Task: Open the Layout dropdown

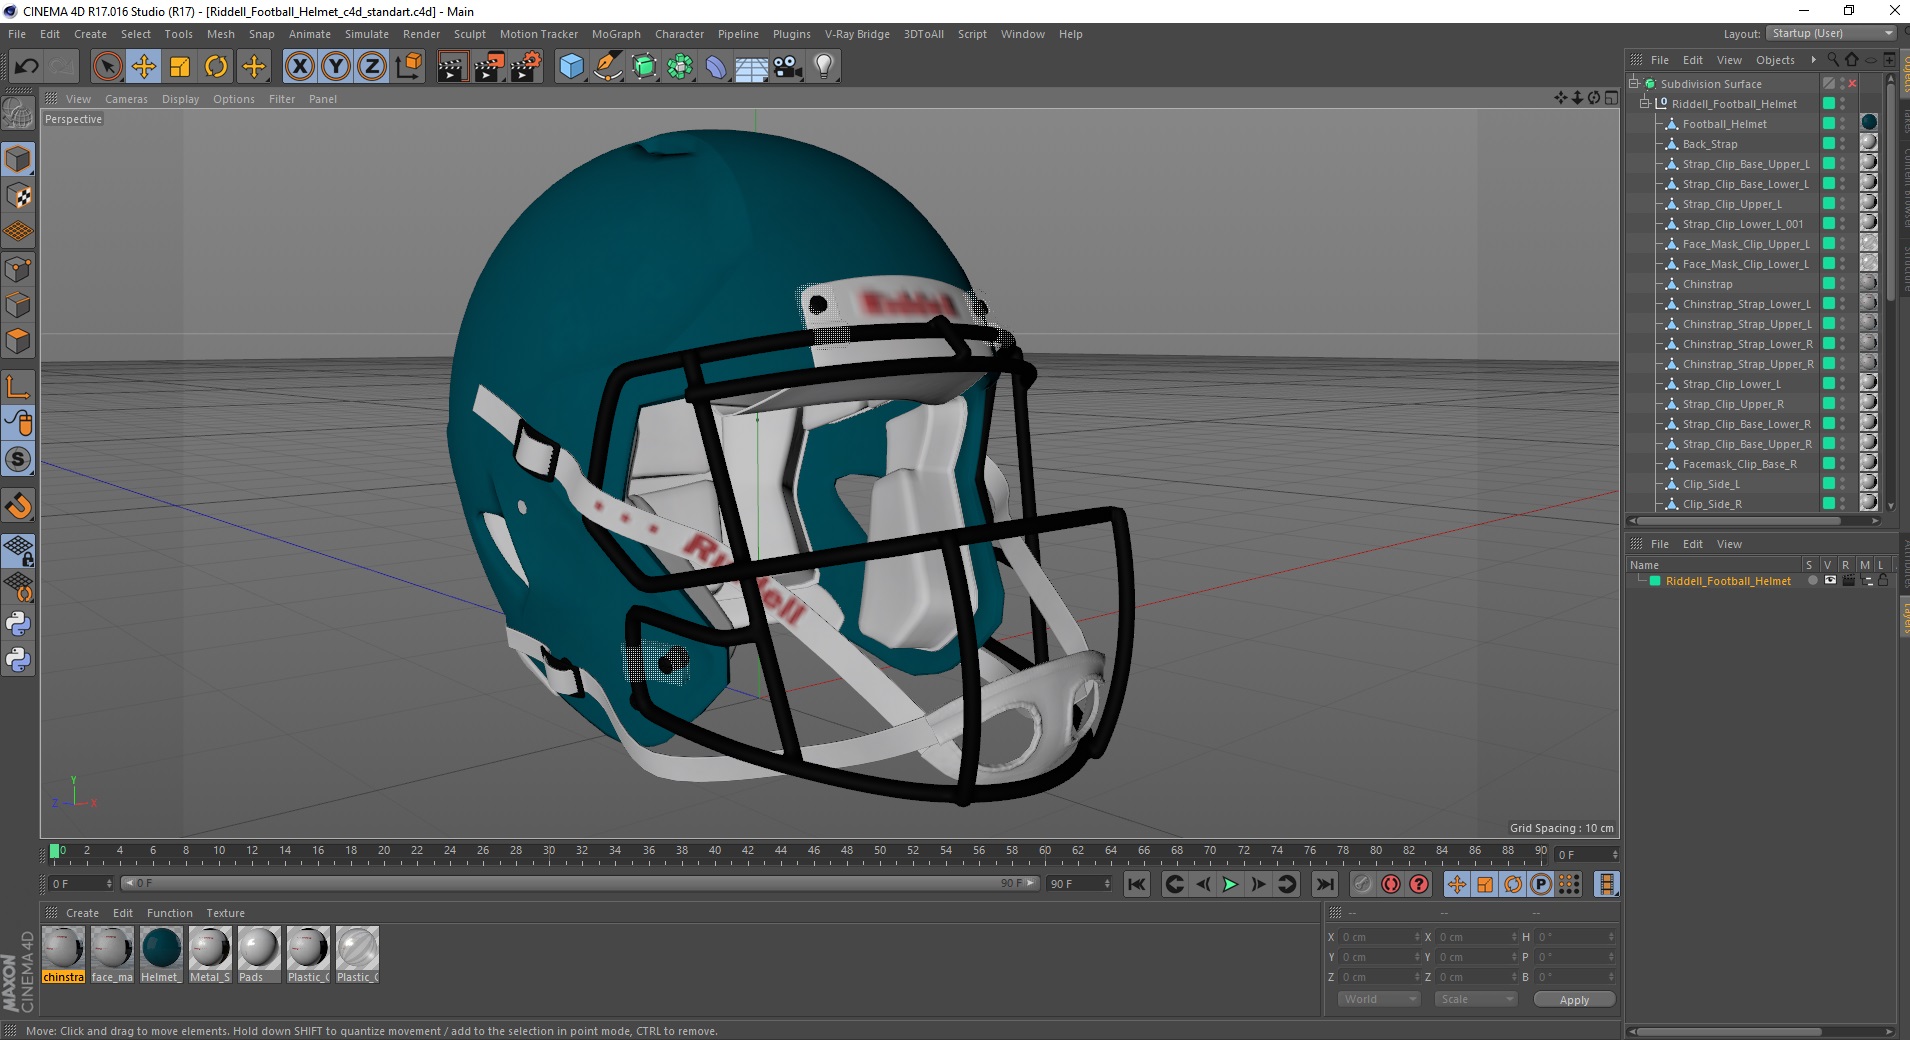Action: [x=1831, y=33]
